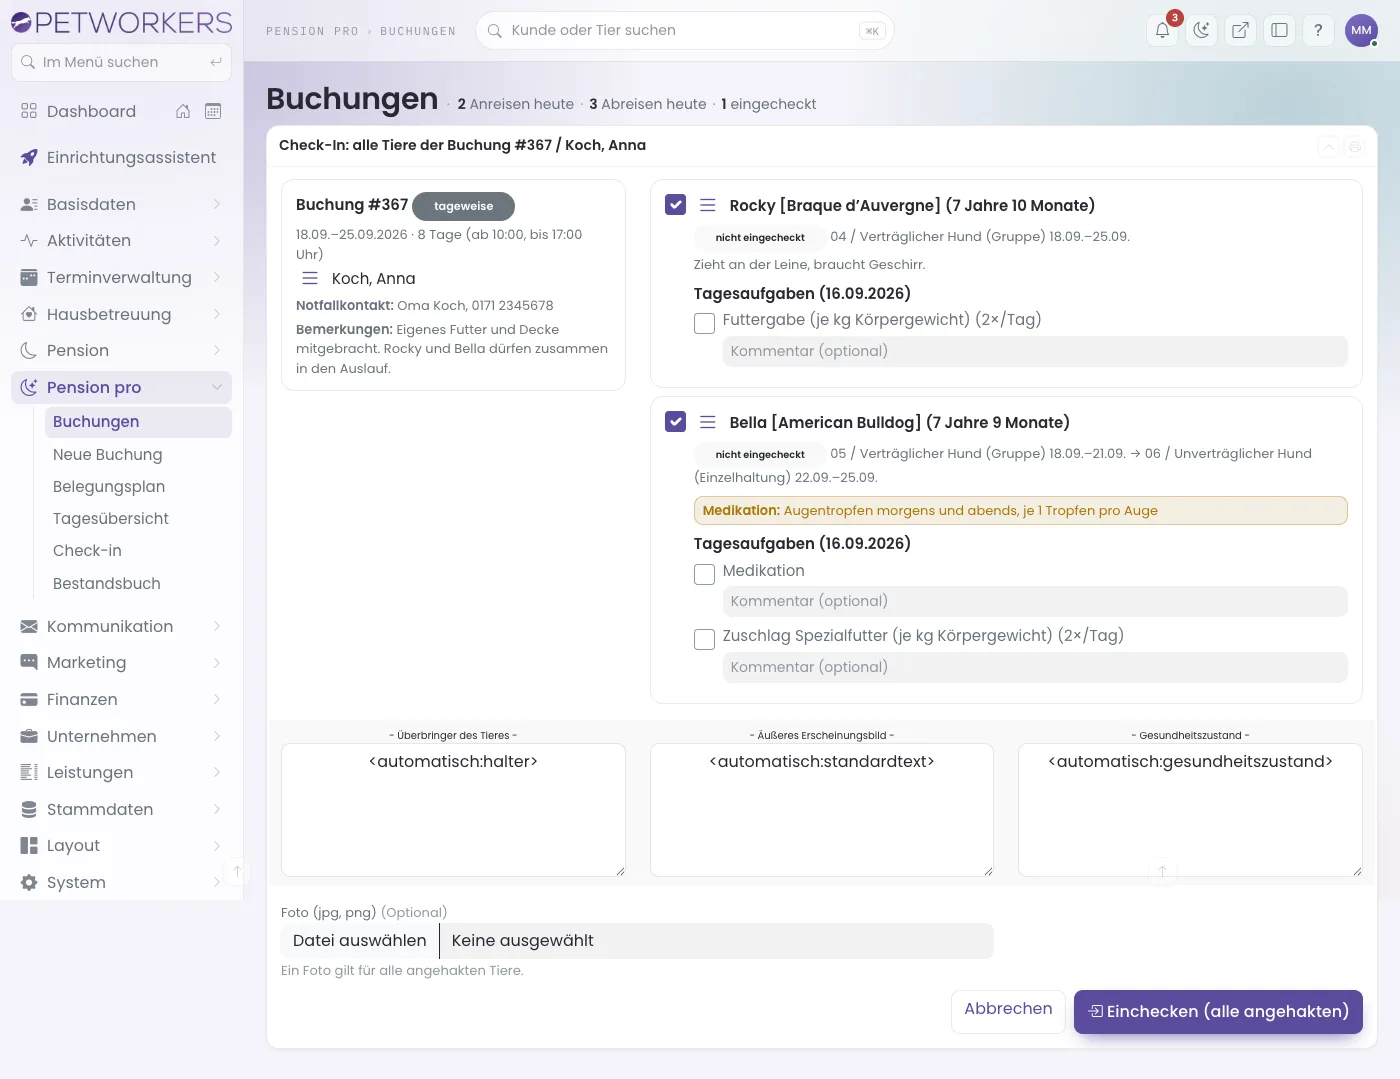The image size is (1400, 1079).
Task: Tick the Medikation task checkbox
Action: pos(704,574)
